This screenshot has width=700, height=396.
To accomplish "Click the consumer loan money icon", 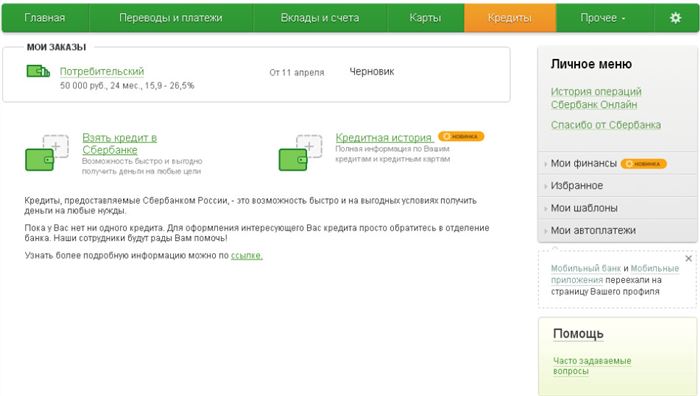I will point(38,71).
